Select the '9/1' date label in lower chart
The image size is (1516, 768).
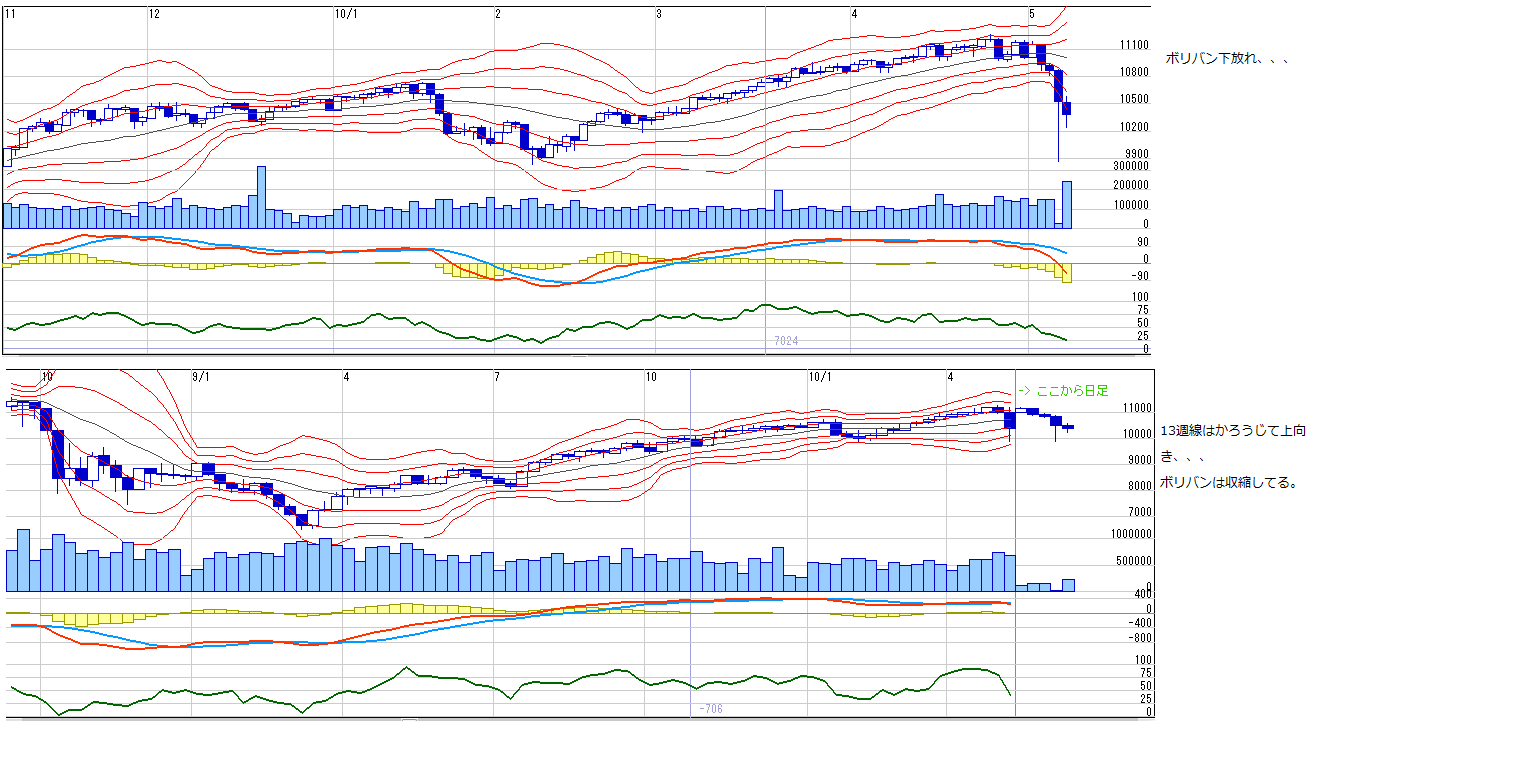[x=200, y=377]
